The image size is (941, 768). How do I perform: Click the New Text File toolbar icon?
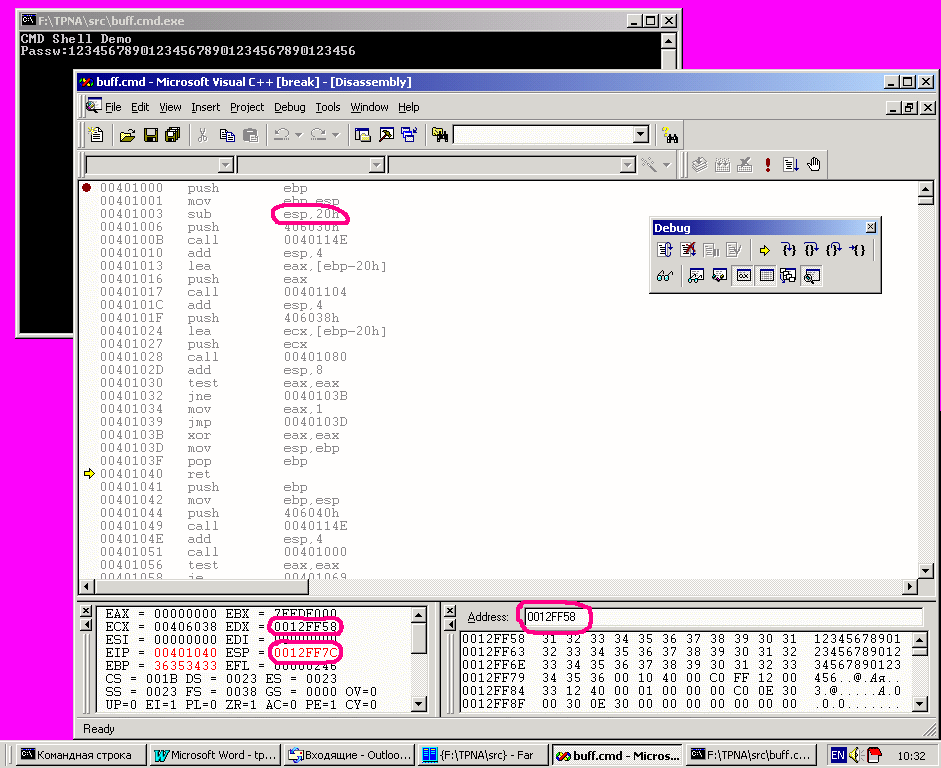point(96,135)
